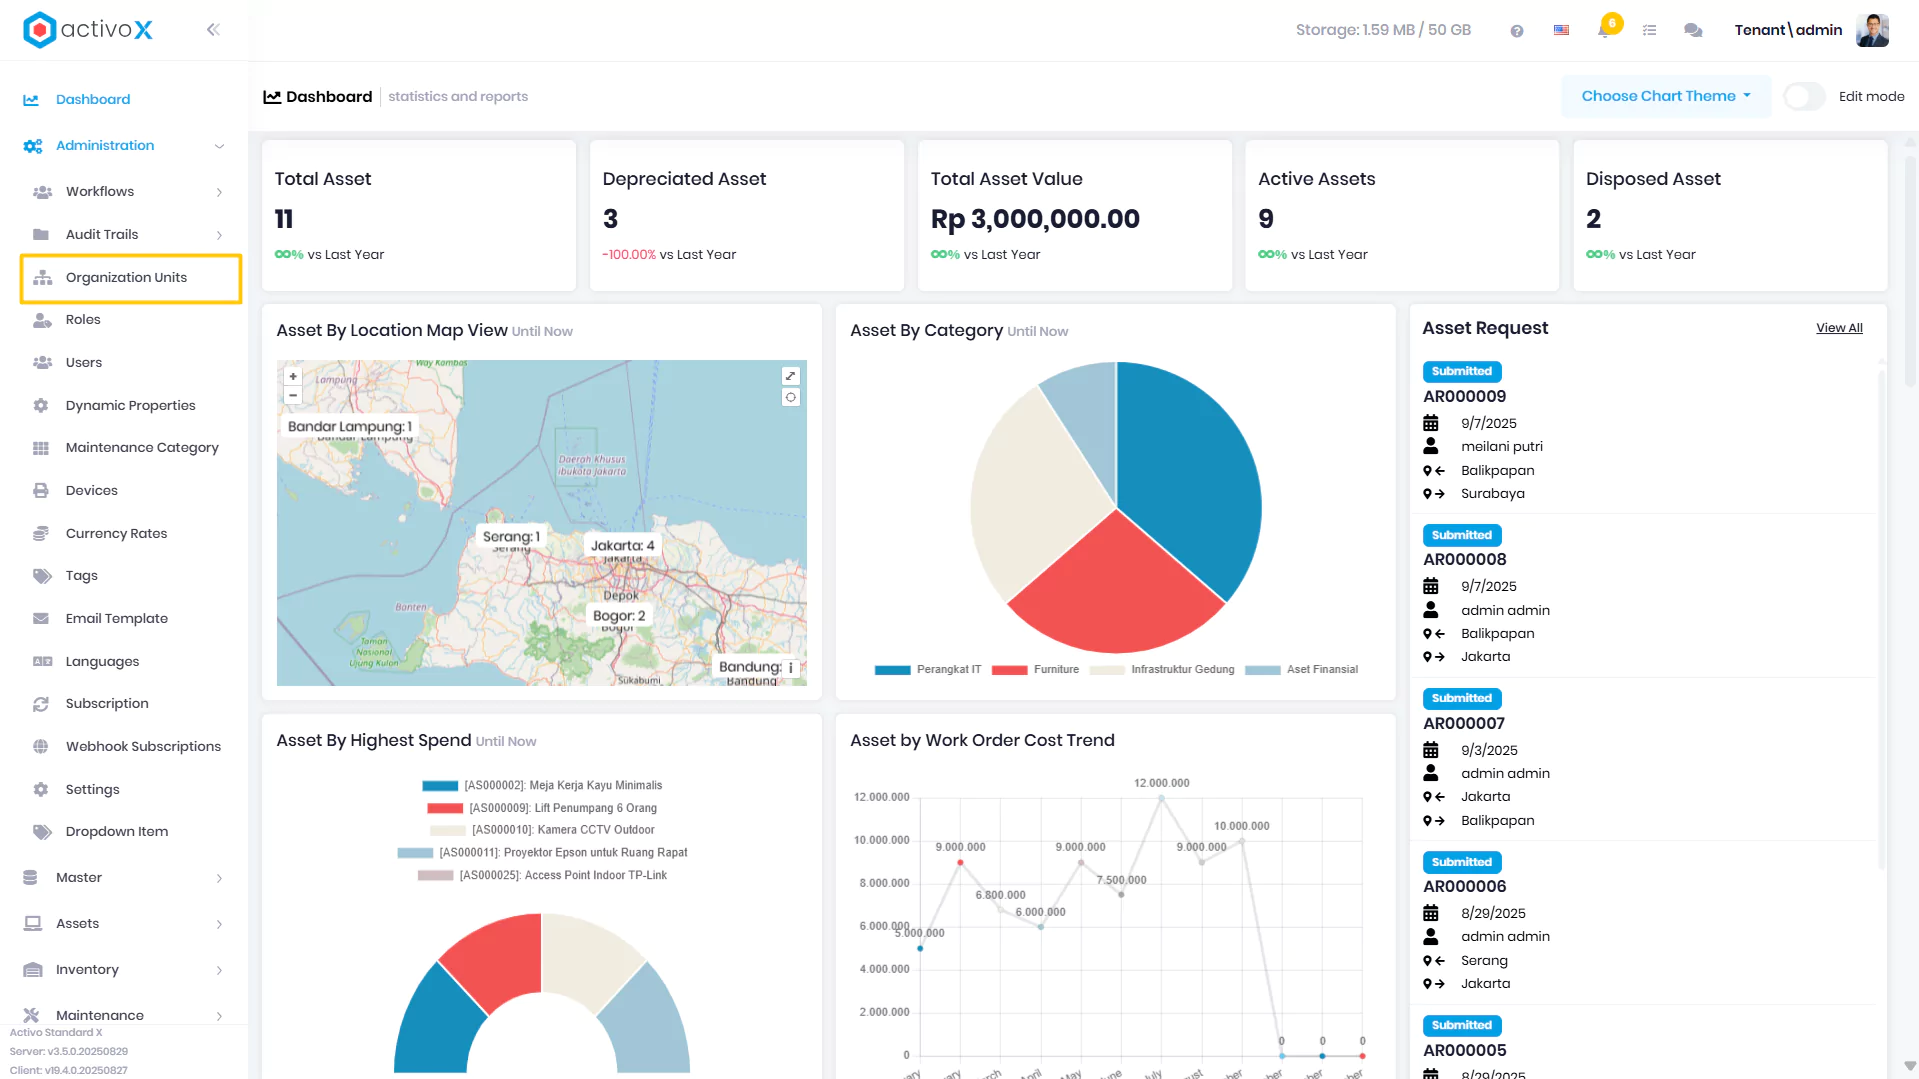This screenshot has width=1919, height=1079.
Task: Click the admin profile avatar
Action: tap(1872, 30)
